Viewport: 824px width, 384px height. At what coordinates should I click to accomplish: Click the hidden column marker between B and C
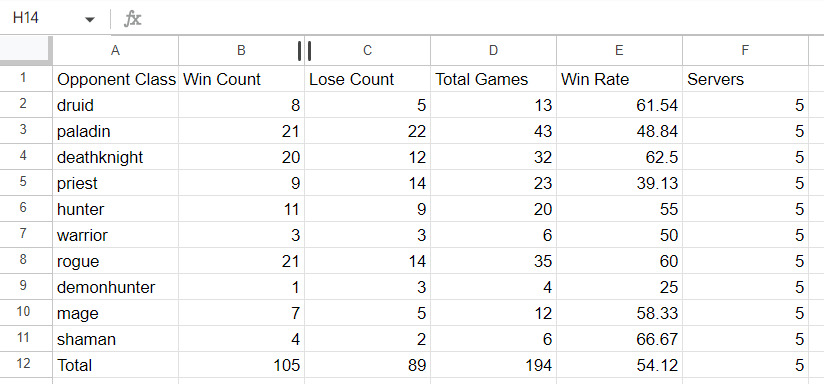304,51
